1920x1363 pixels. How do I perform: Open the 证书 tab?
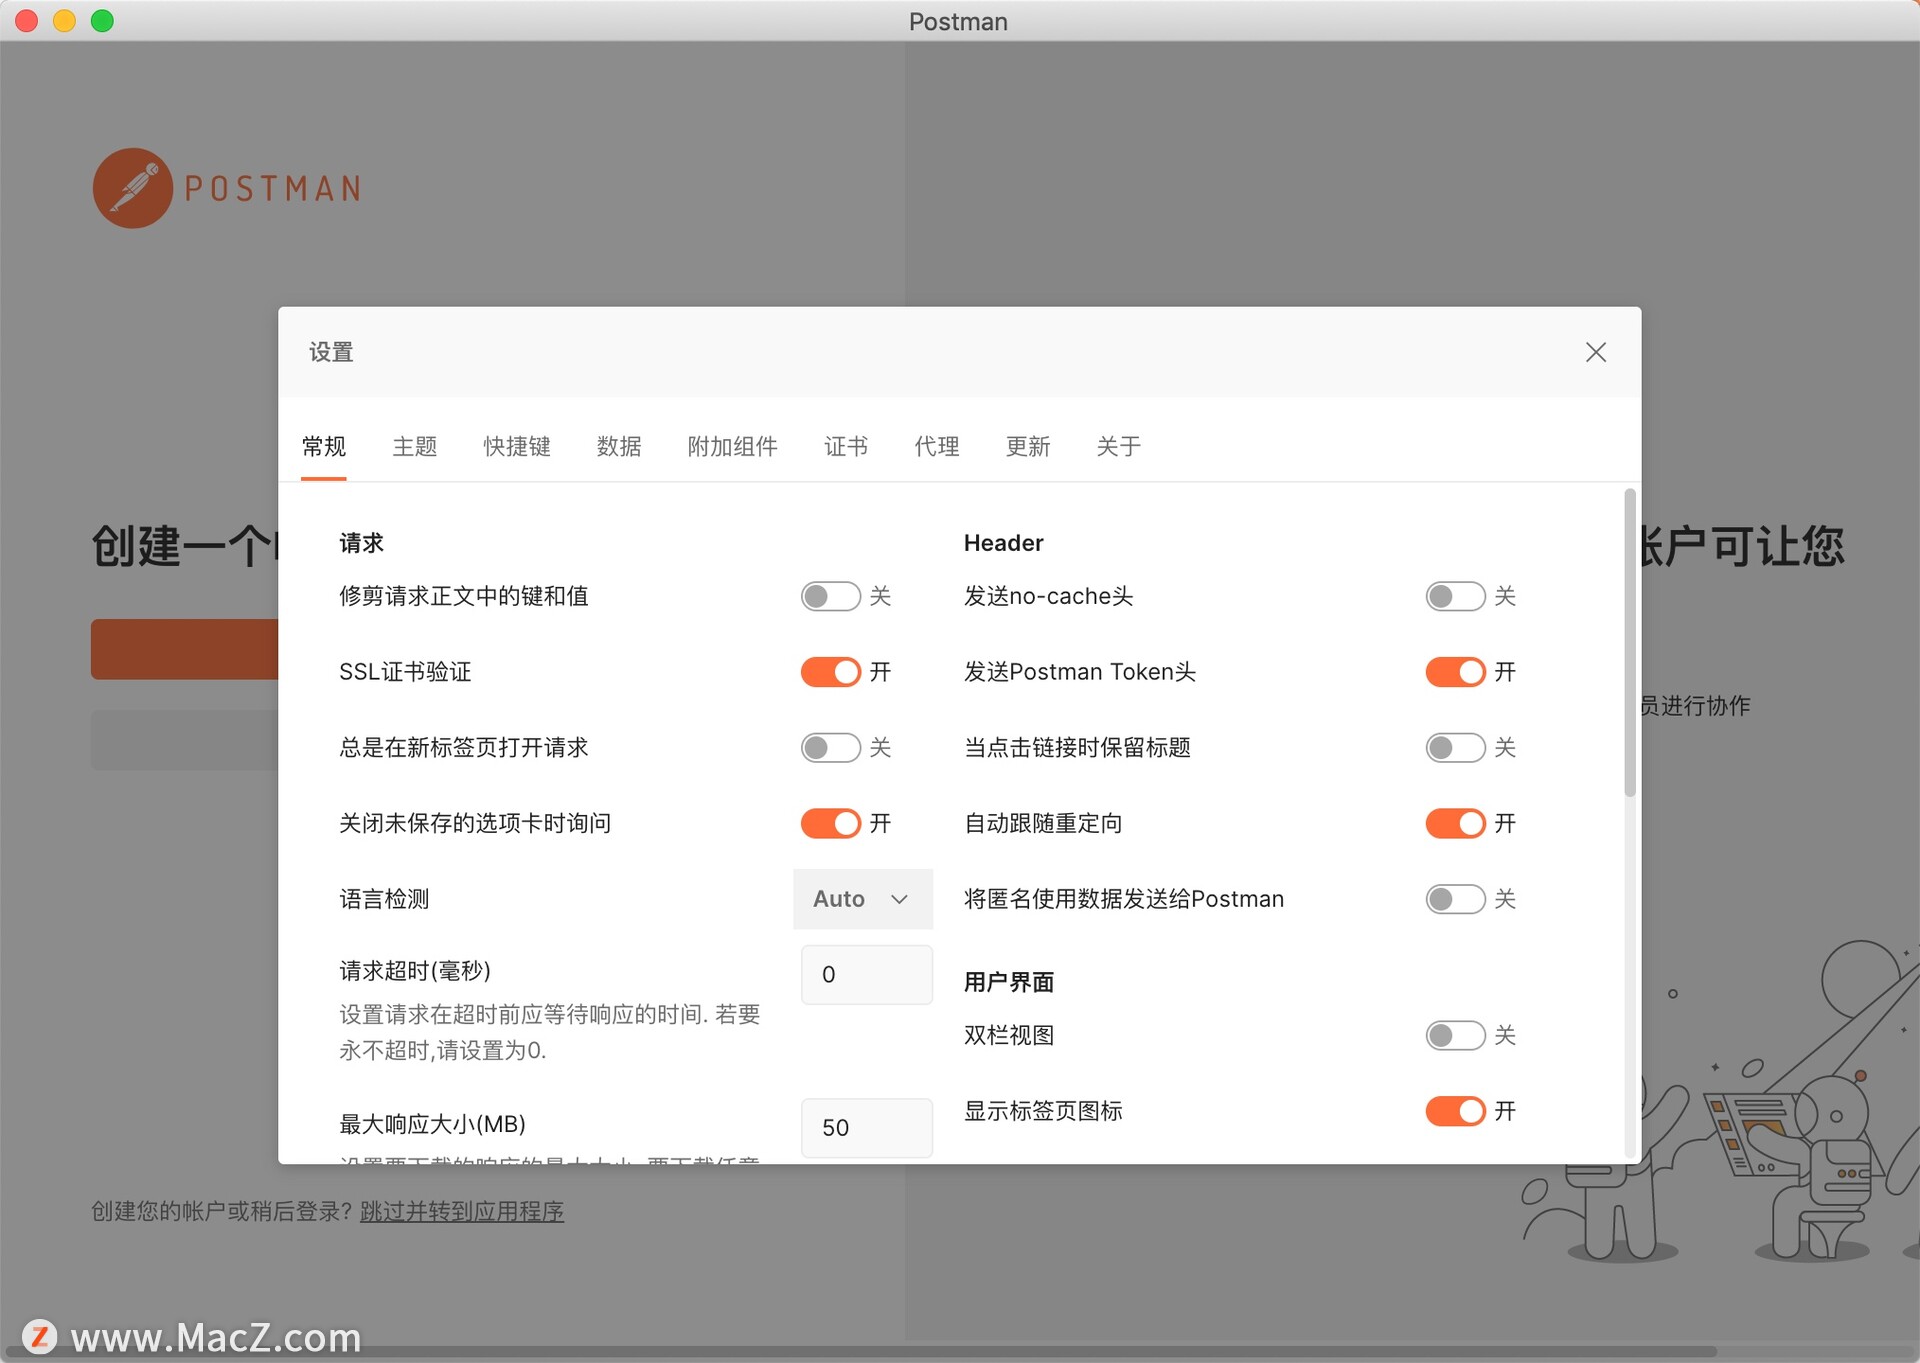pyautogui.click(x=846, y=446)
